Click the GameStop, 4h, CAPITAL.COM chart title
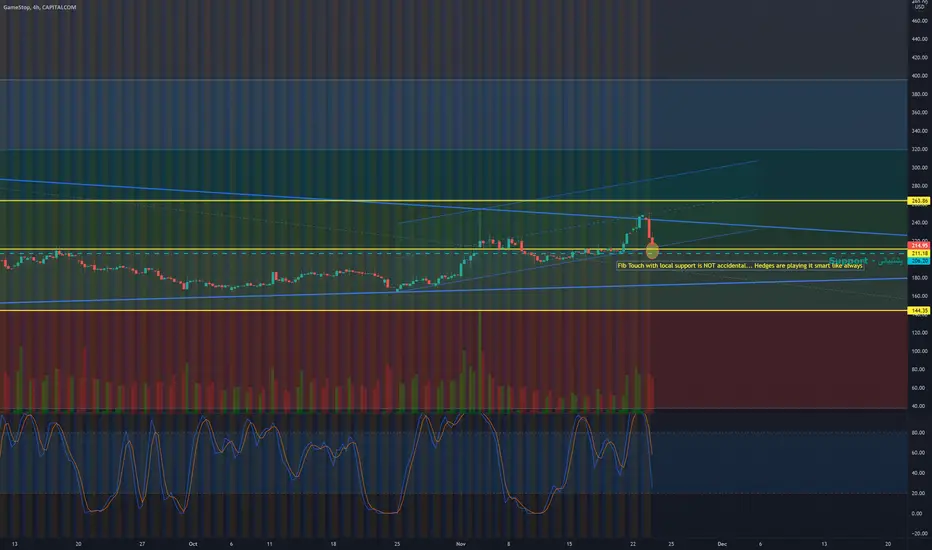 click(40, 7)
